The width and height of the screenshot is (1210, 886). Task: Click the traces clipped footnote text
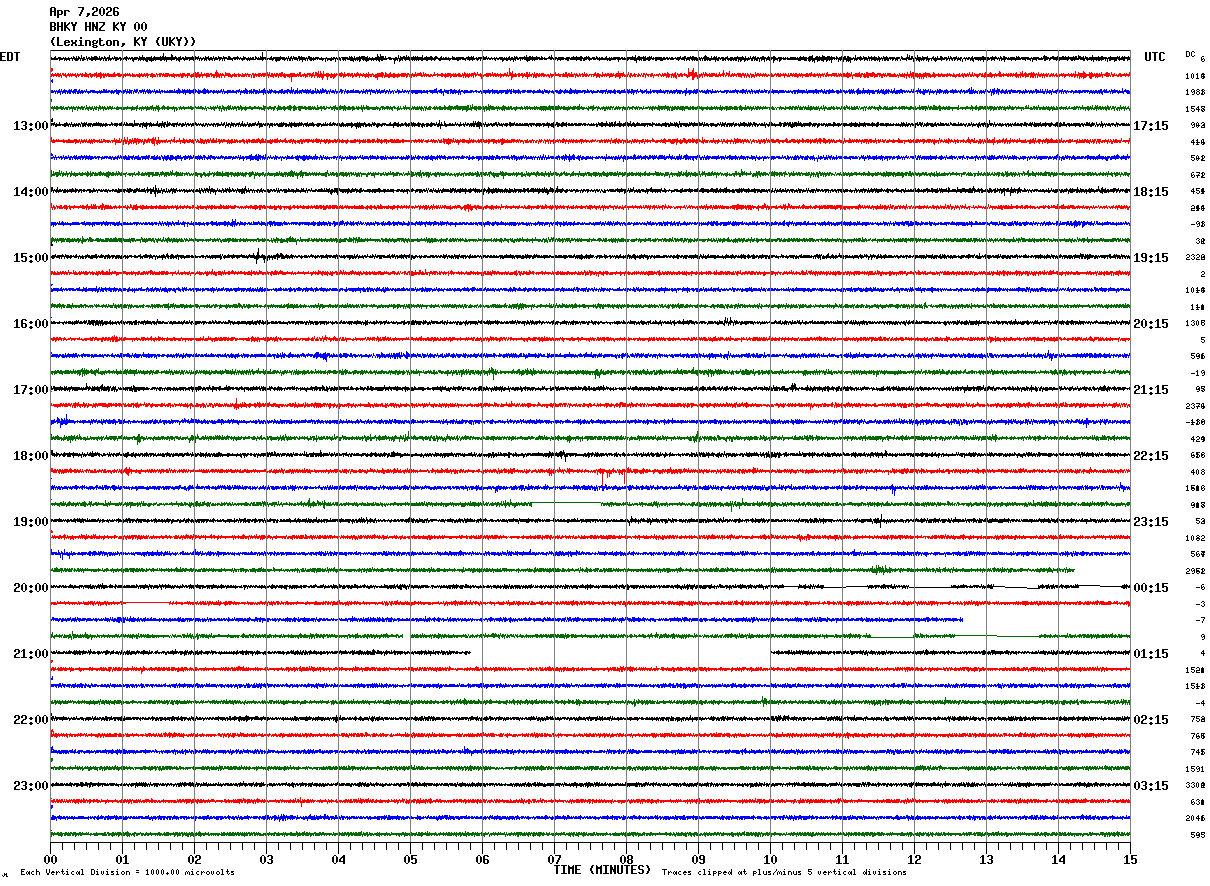(784, 872)
